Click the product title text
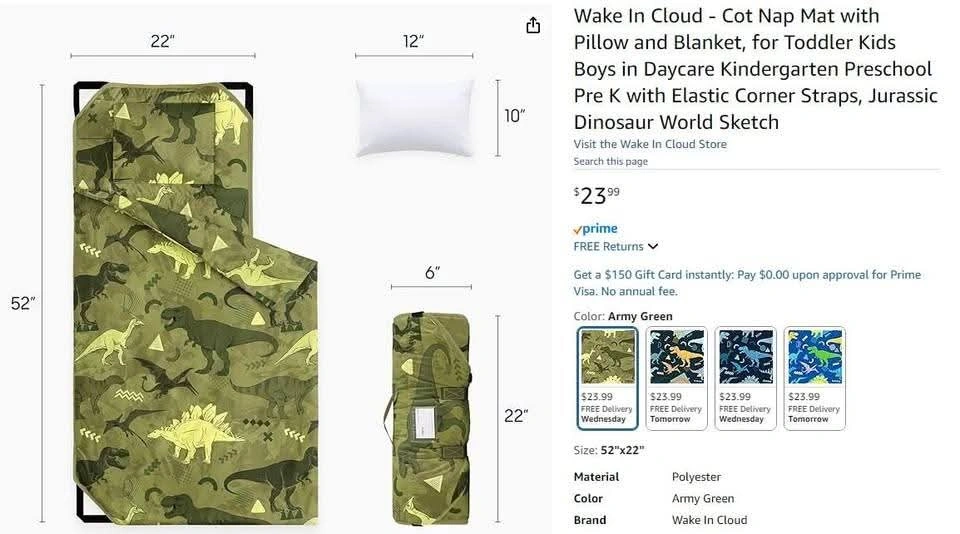 click(756, 69)
